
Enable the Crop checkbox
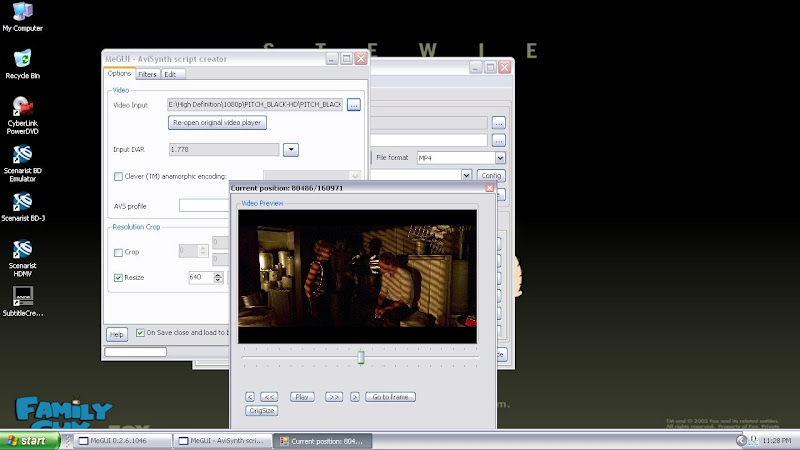(x=118, y=252)
